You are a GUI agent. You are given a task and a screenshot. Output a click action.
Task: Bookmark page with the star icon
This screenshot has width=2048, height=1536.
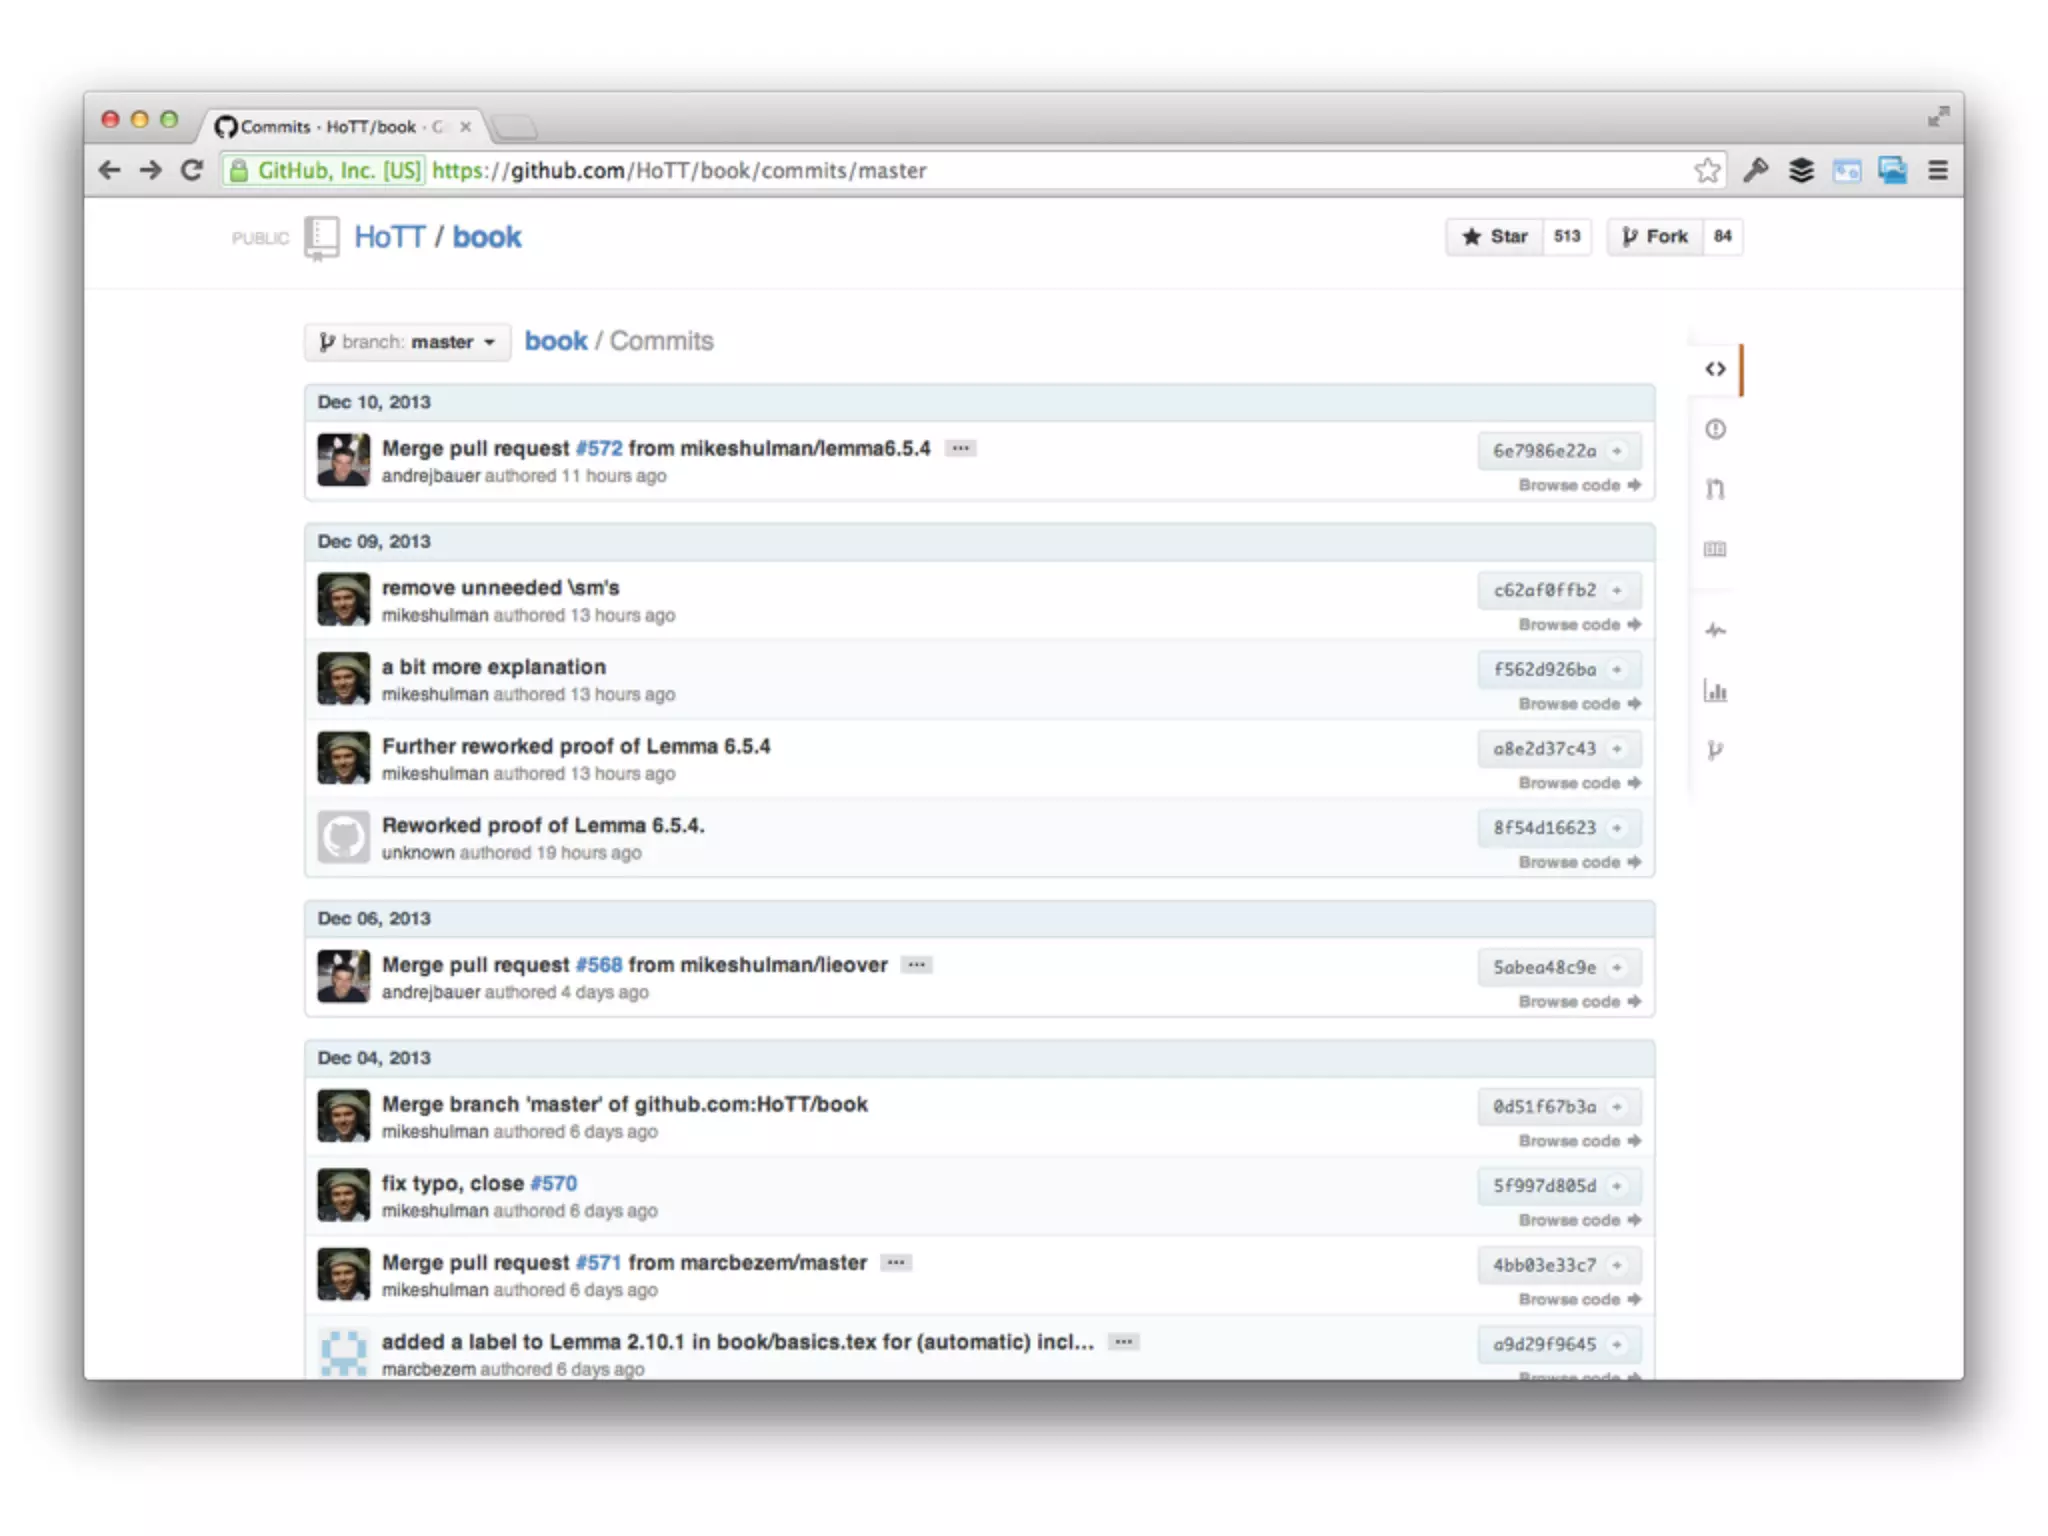point(1707,171)
